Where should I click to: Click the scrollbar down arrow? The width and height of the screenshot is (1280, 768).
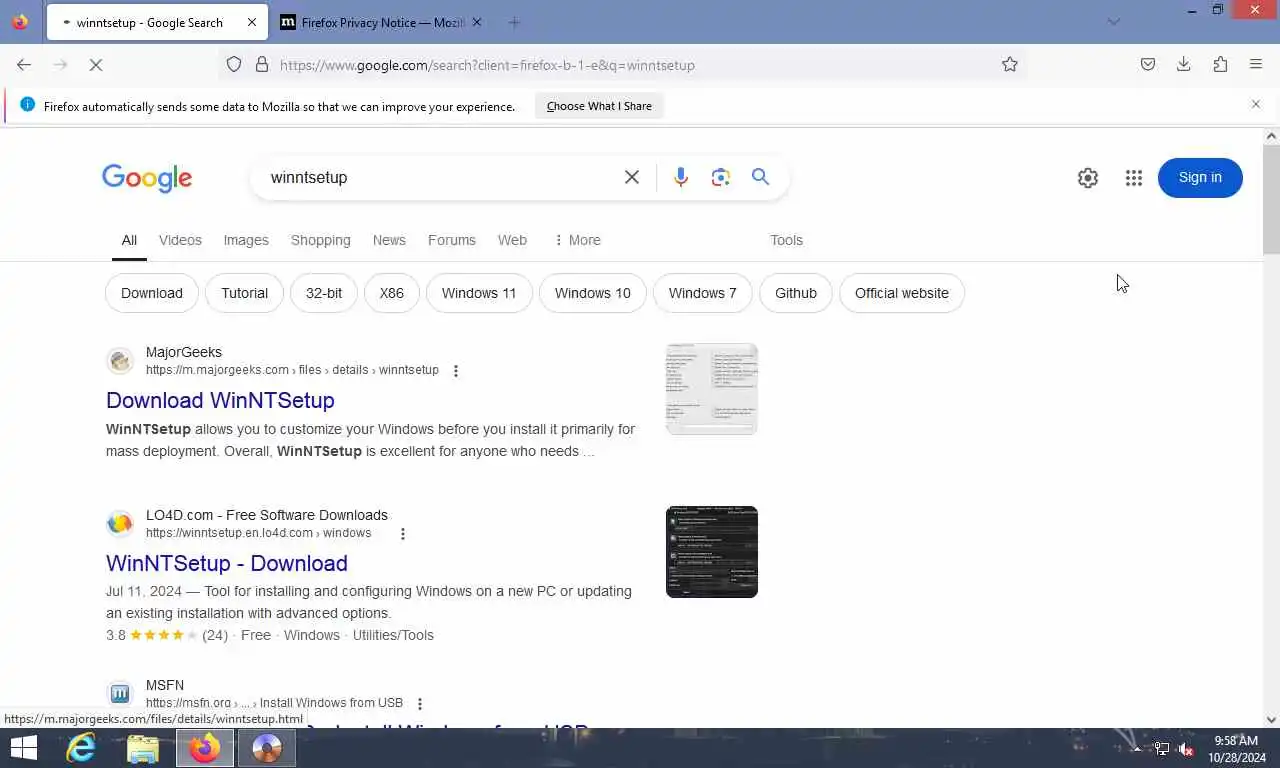pos(1271,719)
